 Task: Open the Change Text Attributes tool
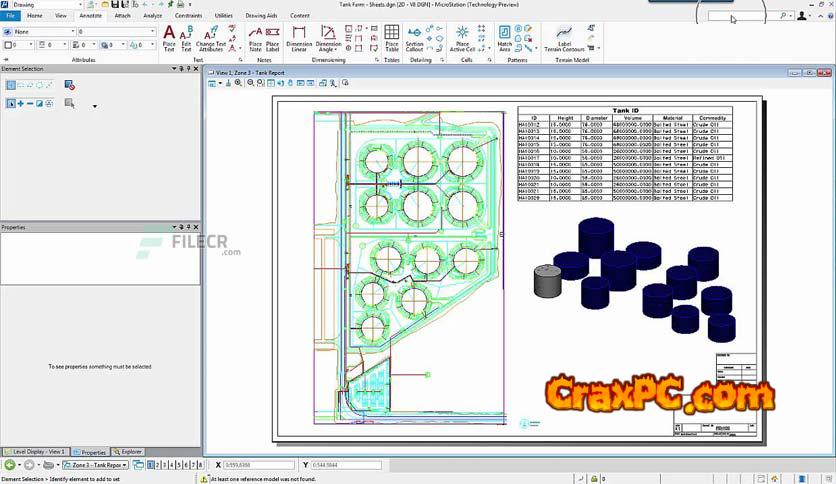(x=210, y=38)
